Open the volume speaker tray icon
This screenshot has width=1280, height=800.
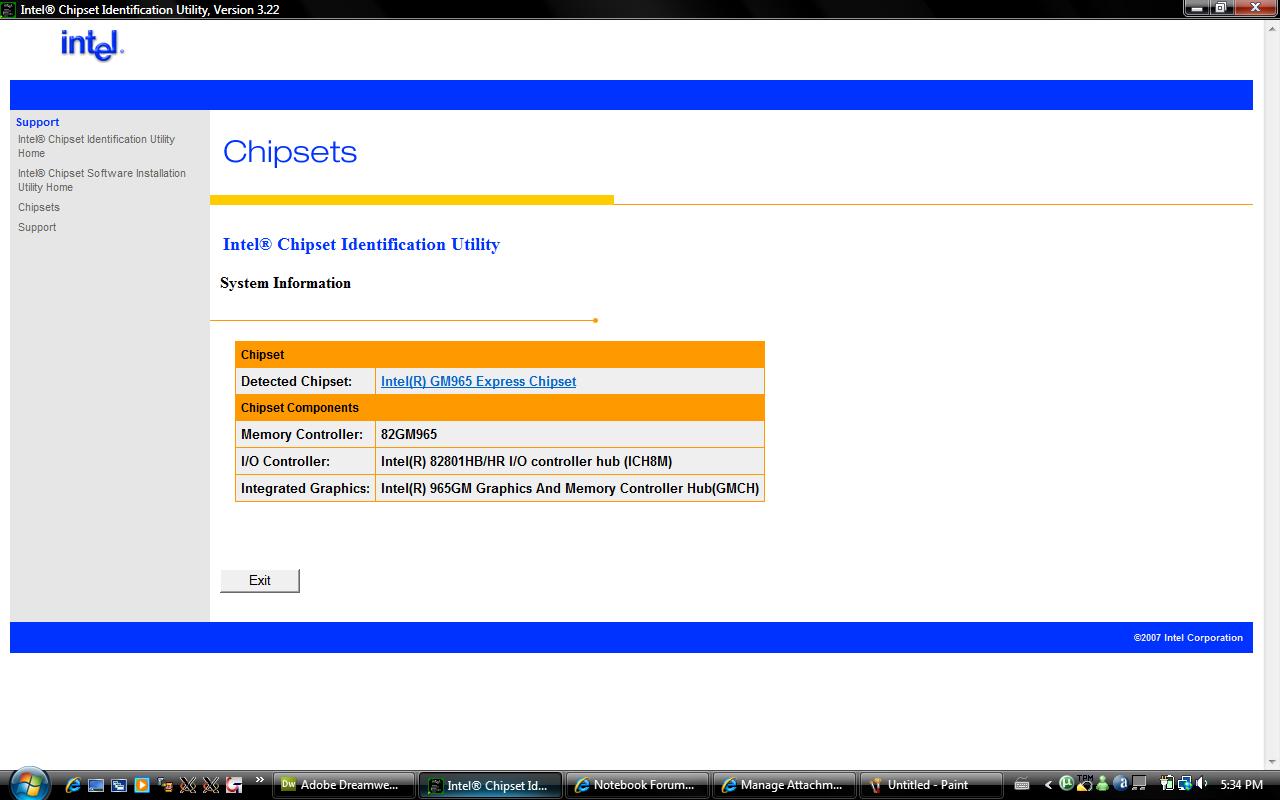(1201, 784)
